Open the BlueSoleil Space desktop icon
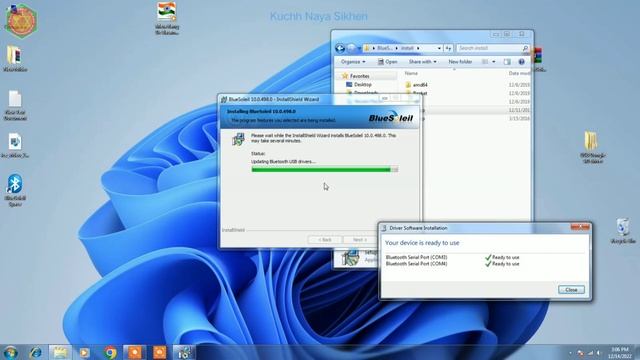This screenshot has width=640, height=360. (x=15, y=190)
